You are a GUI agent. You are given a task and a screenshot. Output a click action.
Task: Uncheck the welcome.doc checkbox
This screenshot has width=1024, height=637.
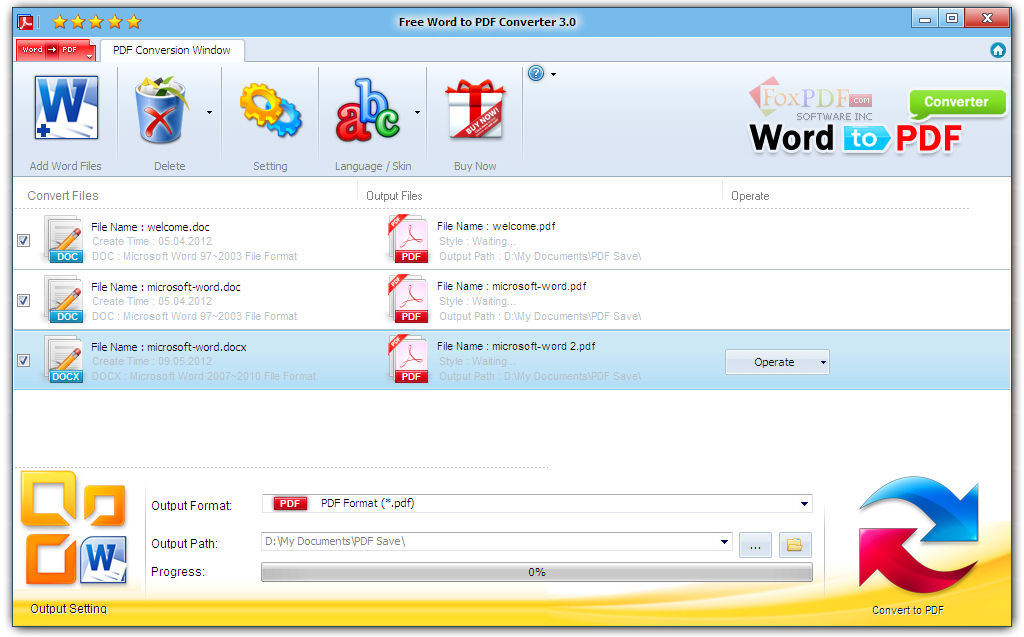point(24,240)
